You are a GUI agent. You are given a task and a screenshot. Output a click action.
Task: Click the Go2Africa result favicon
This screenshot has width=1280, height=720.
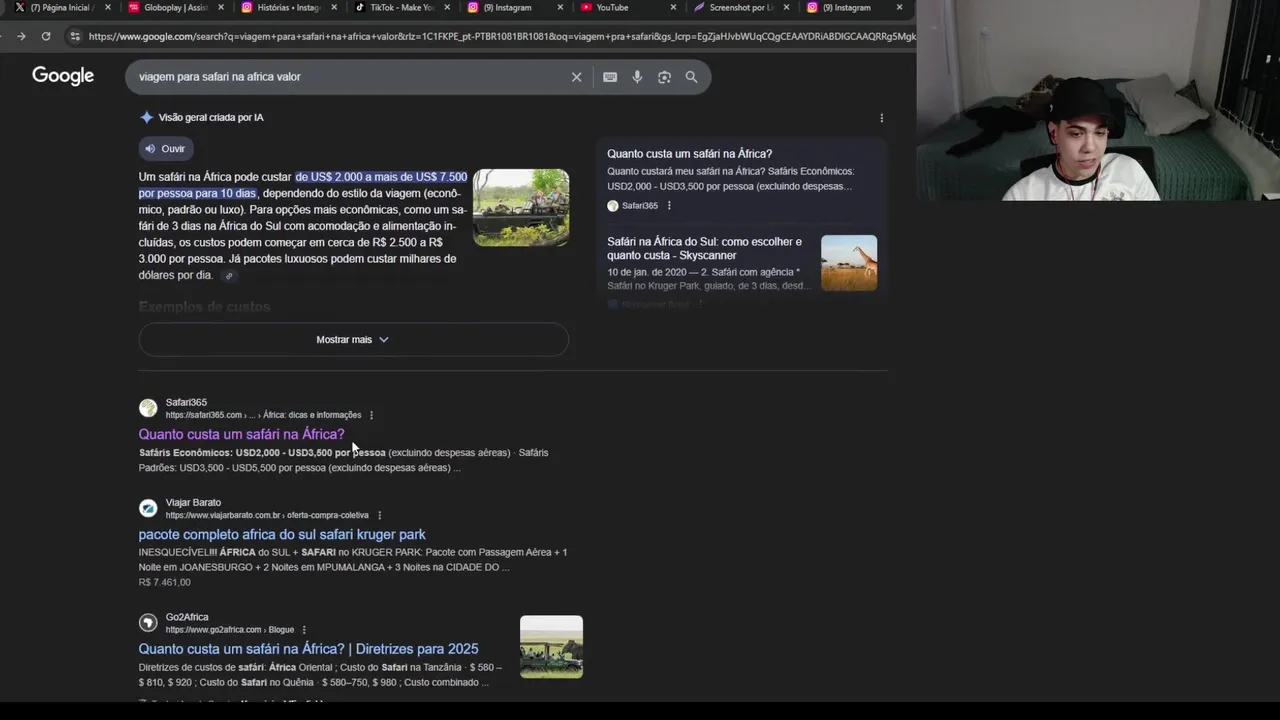(148, 623)
